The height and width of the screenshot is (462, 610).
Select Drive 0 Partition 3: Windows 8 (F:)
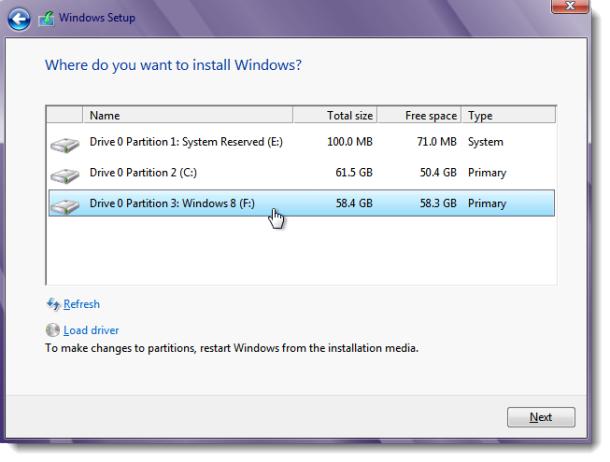pos(301,203)
